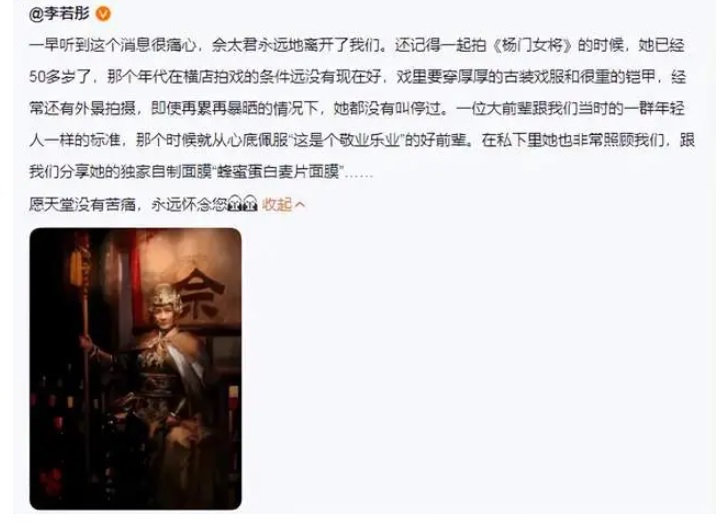Click the line beginning 50多岁了
This screenshot has height=530, width=721.
[x=357, y=77]
